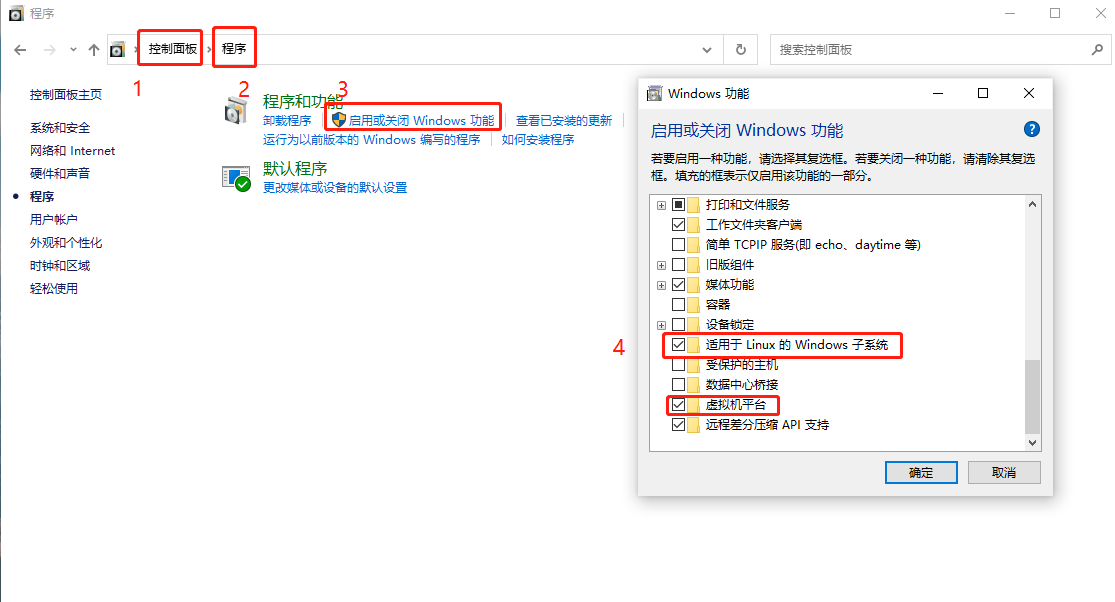This screenshot has width=1115, height=602.
Task: Uncheck the 工作文件夹客户端 checkbox
Action: pos(678,225)
